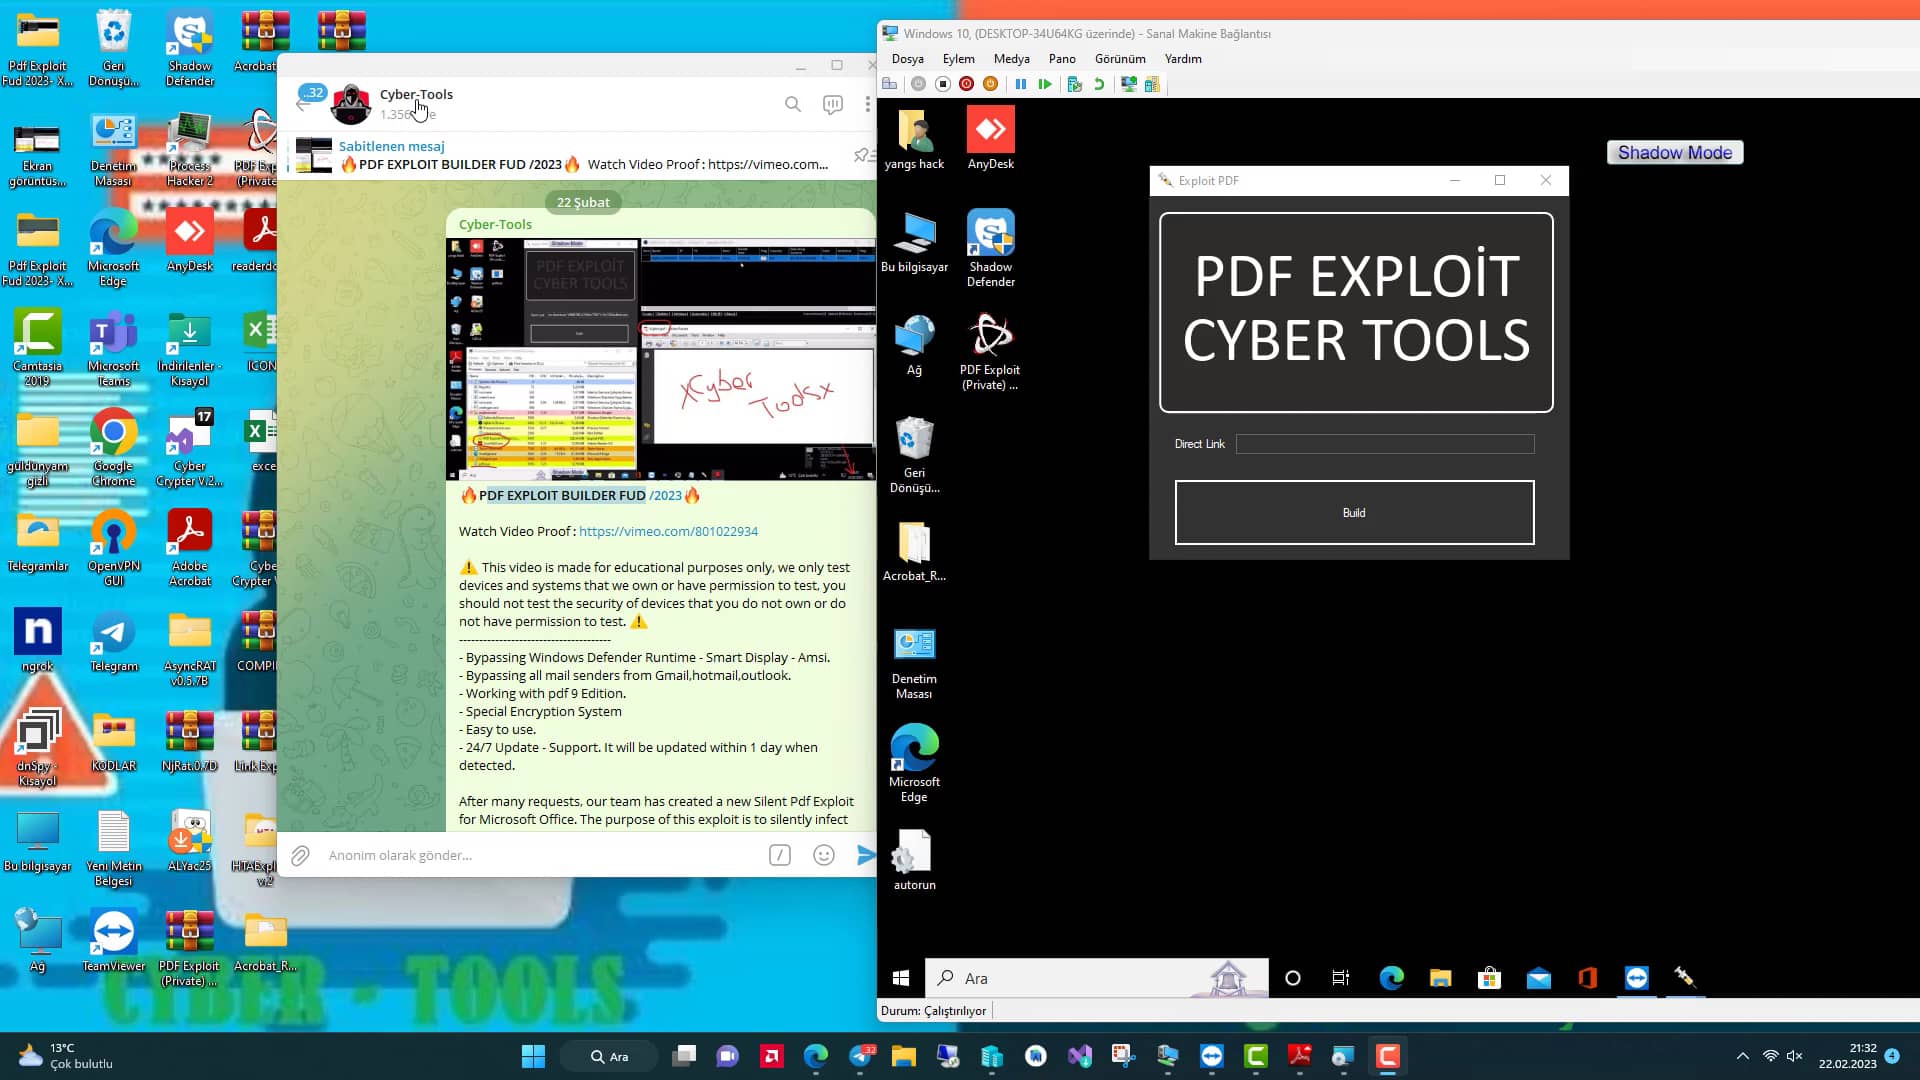Open the discussion icon in Telegram header
1920x1080 pixels.
click(832, 104)
